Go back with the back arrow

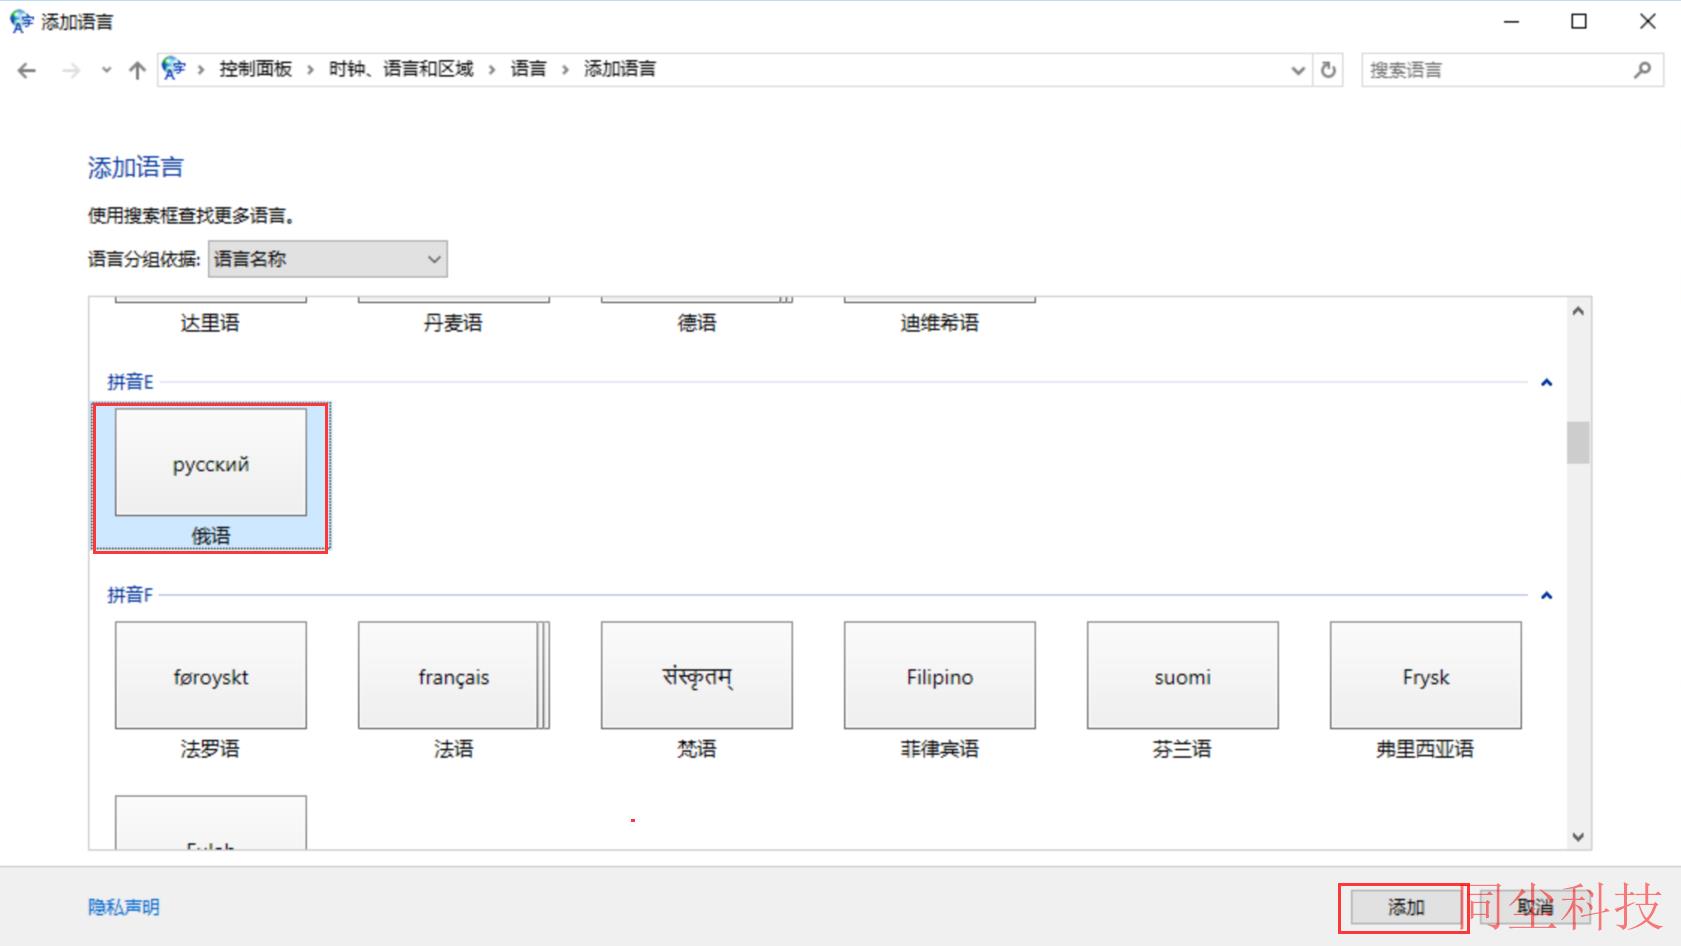click(x=27, y=70)
